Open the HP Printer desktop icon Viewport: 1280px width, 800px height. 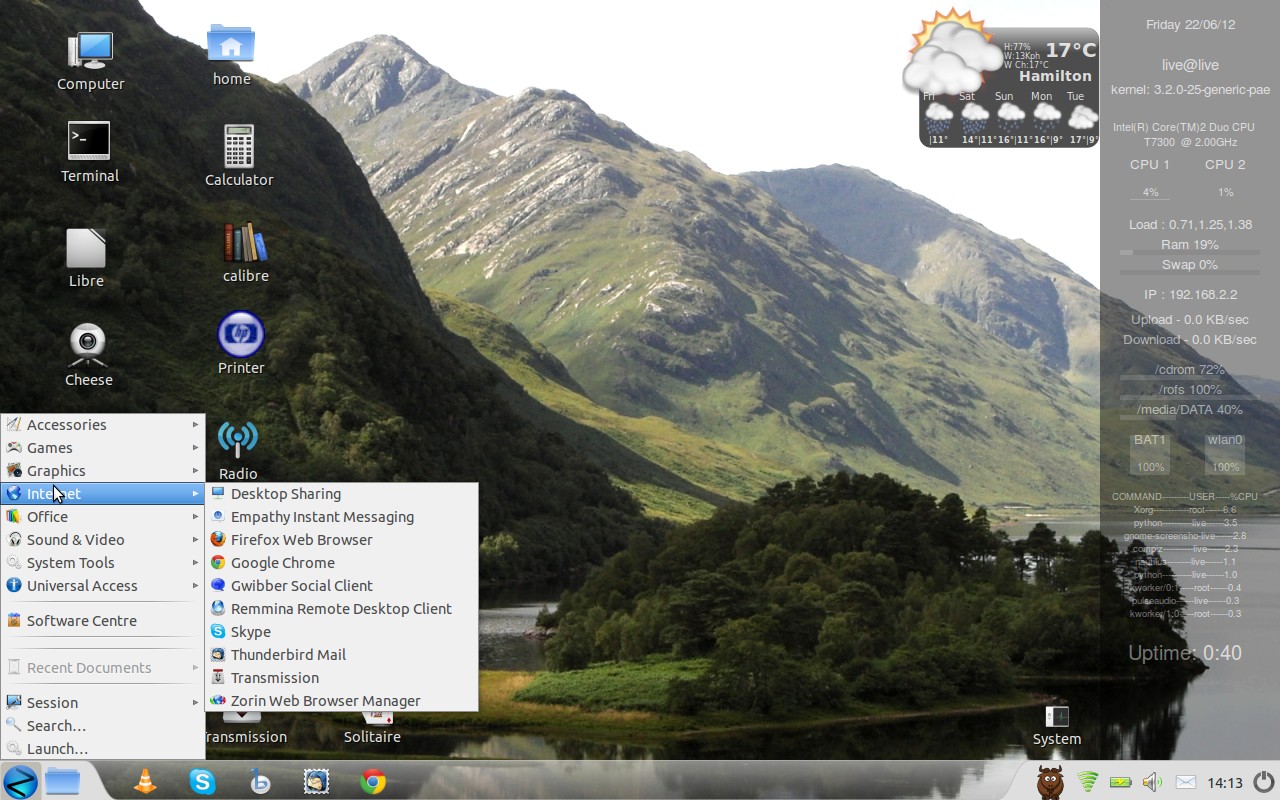(x=241, y=335)
